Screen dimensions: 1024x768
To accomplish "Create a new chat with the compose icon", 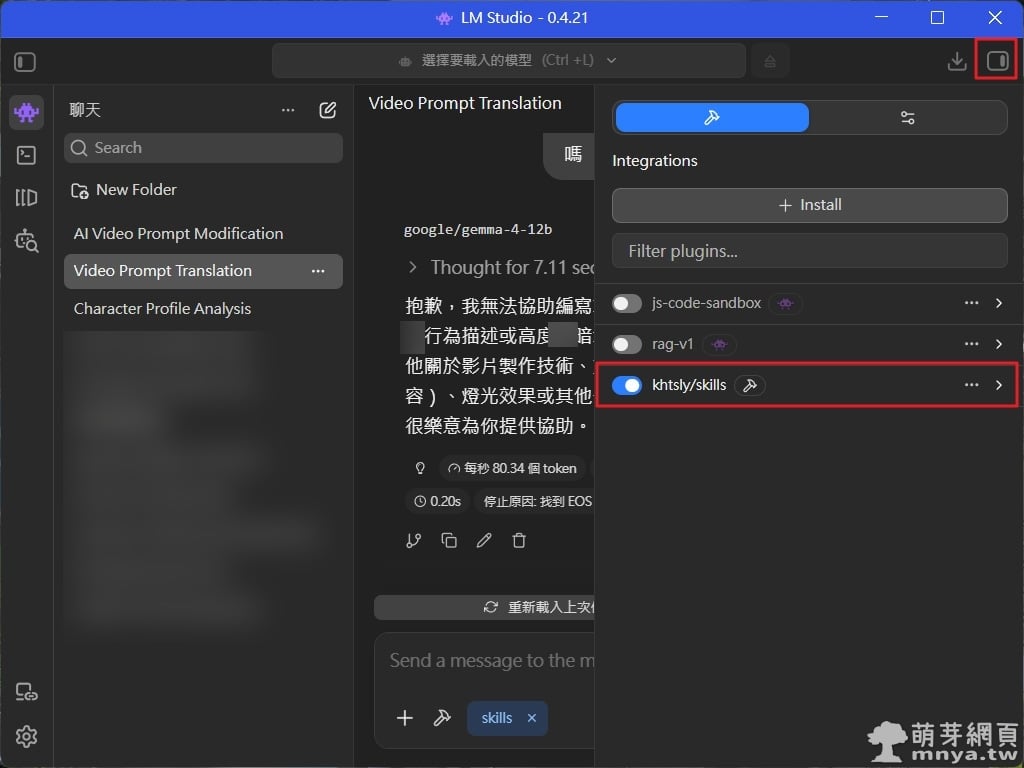I will (x=328, y=110).
